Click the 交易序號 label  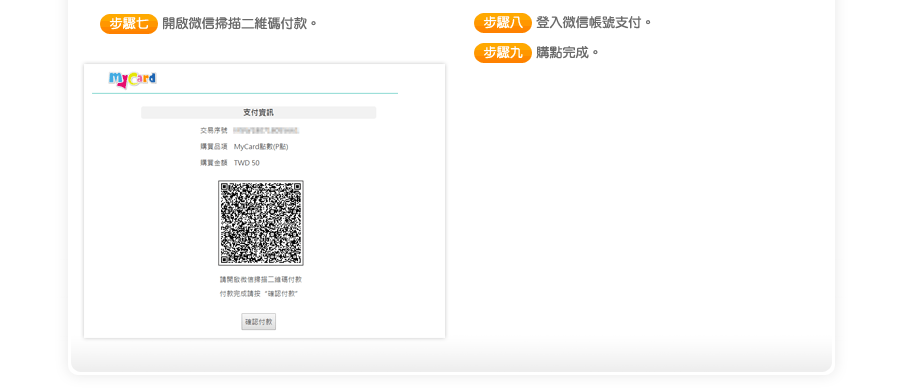click(214, 131)
